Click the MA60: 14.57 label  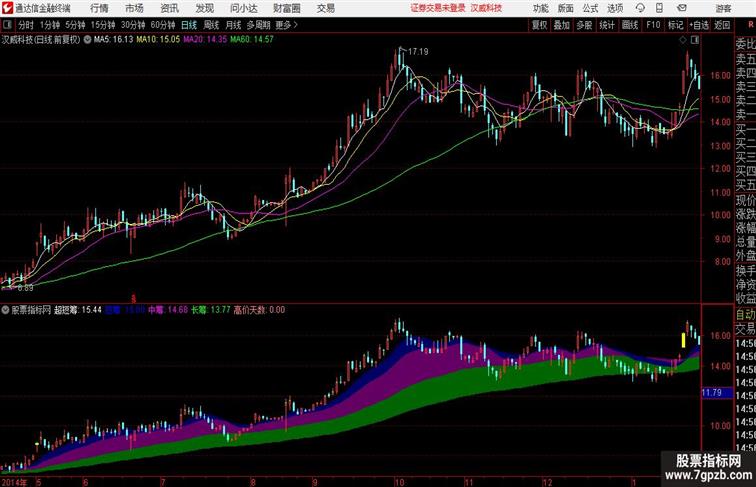[252, 40]
